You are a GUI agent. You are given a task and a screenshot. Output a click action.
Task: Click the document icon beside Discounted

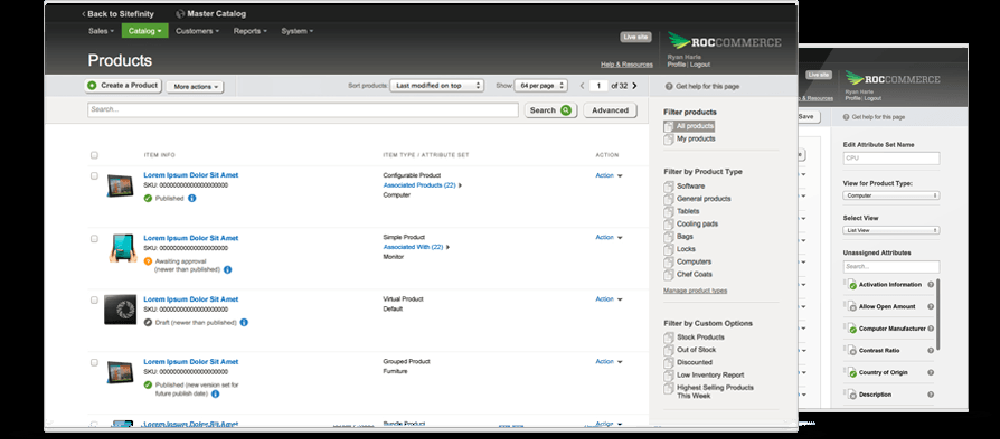[668, 362]
